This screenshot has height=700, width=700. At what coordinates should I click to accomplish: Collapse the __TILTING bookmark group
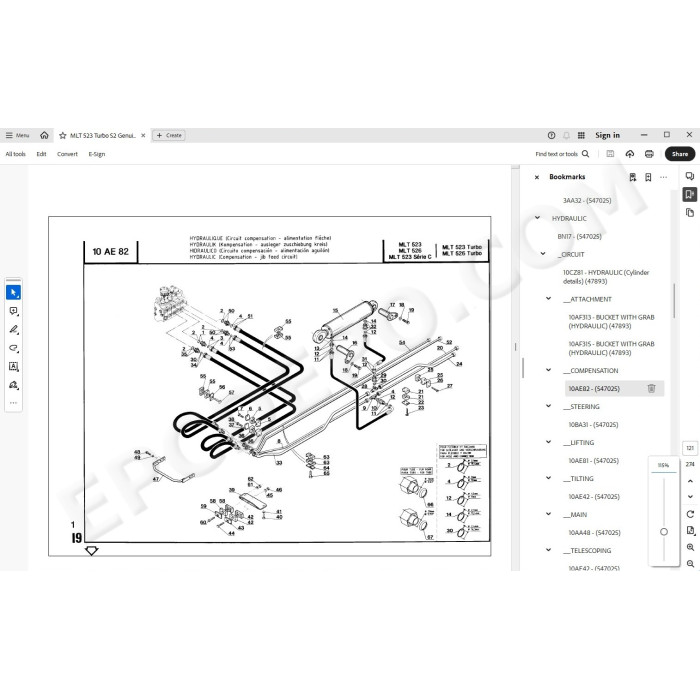(x=549, y=478)
